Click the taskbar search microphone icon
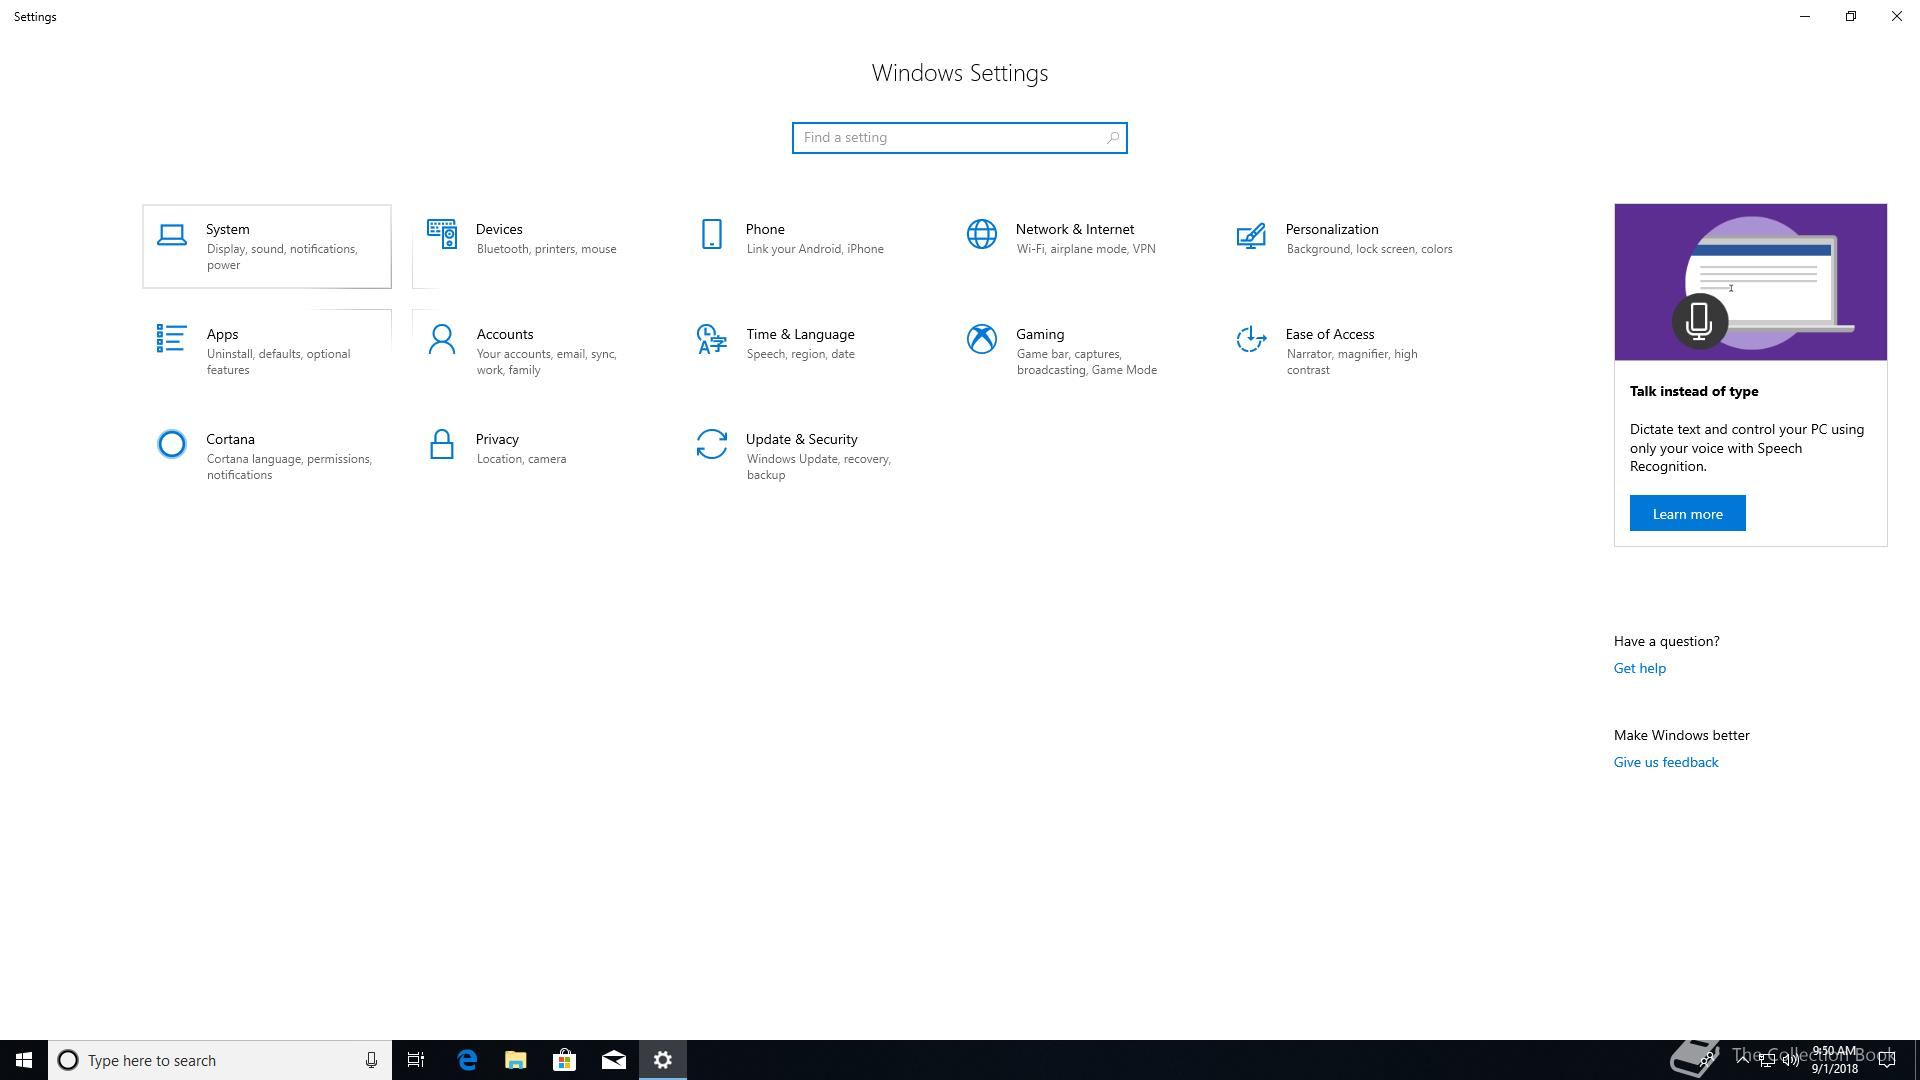The height and width of the screenshot is (1080, 1920). pos(371,1060)
